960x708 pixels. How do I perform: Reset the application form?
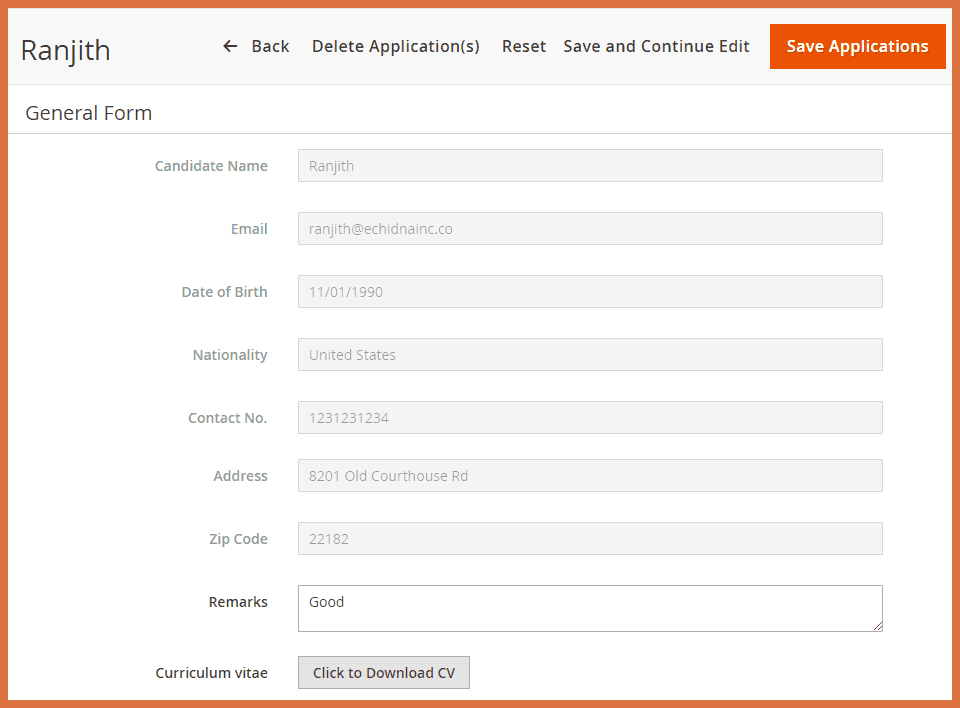coord(524,46)
